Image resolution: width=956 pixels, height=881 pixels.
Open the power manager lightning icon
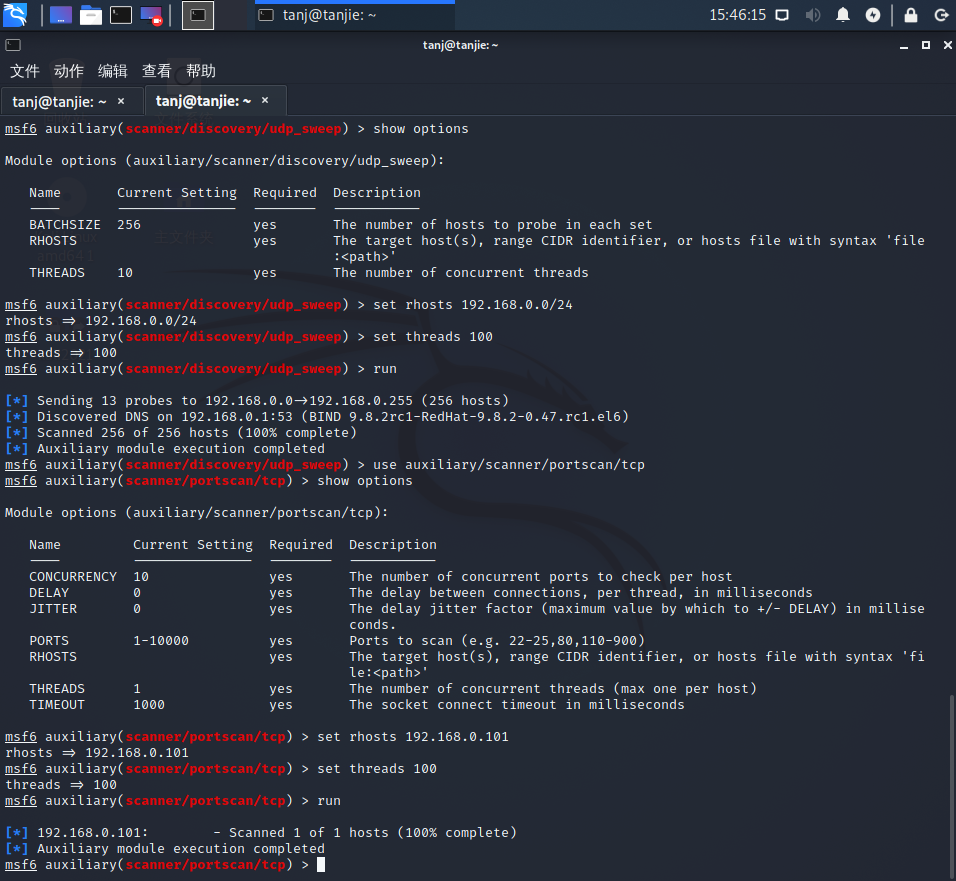coord(873,15)
